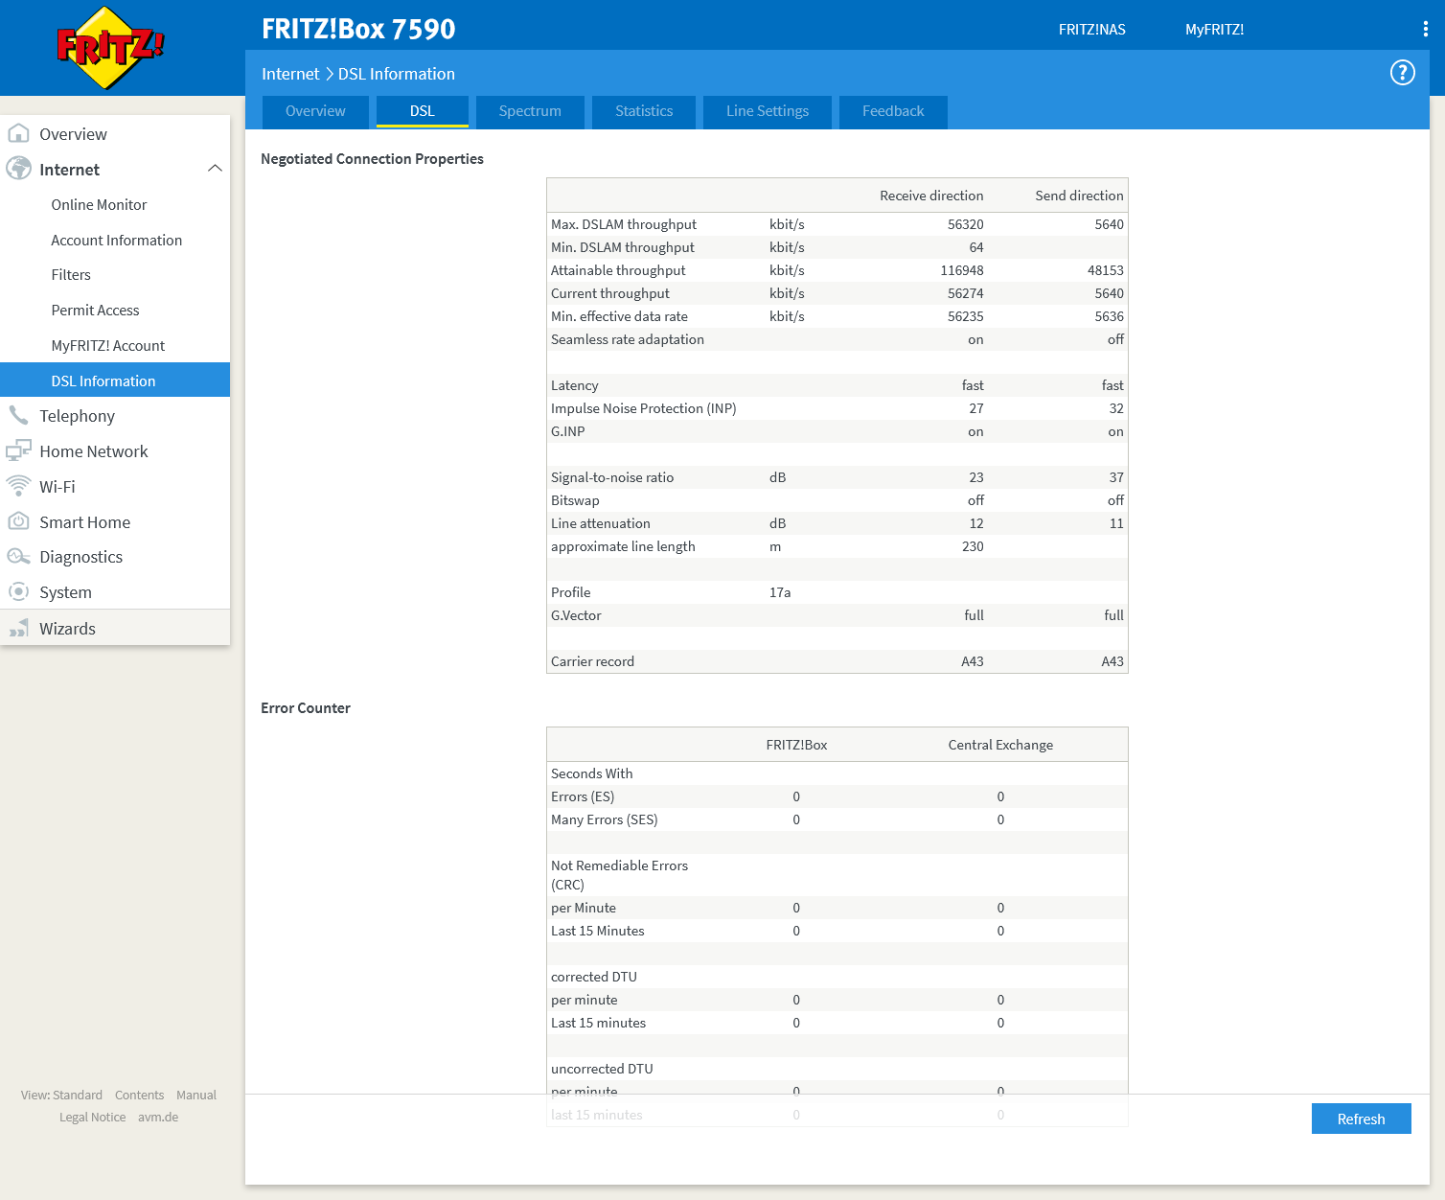Click the Impulse Noise Protection label
The height and width of the screenshot is (1200, 1445).
[x=643, y=408]
